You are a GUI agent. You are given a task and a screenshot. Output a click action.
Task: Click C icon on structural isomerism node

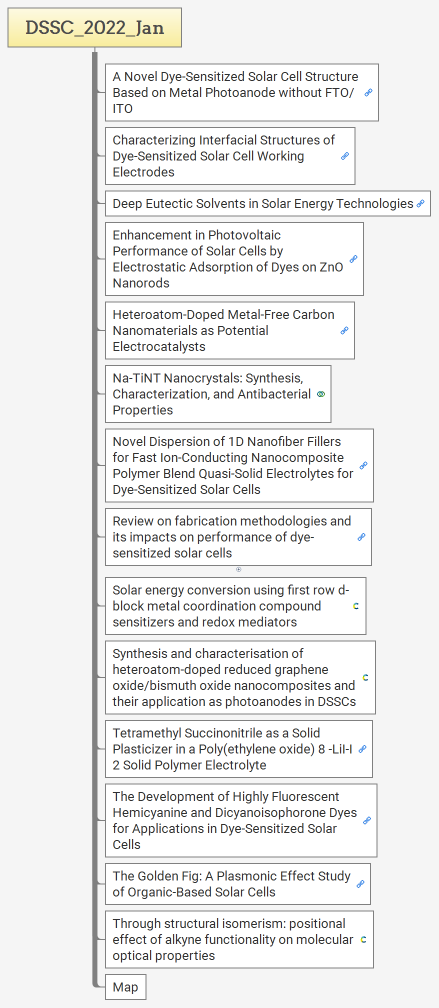point(363,939)
